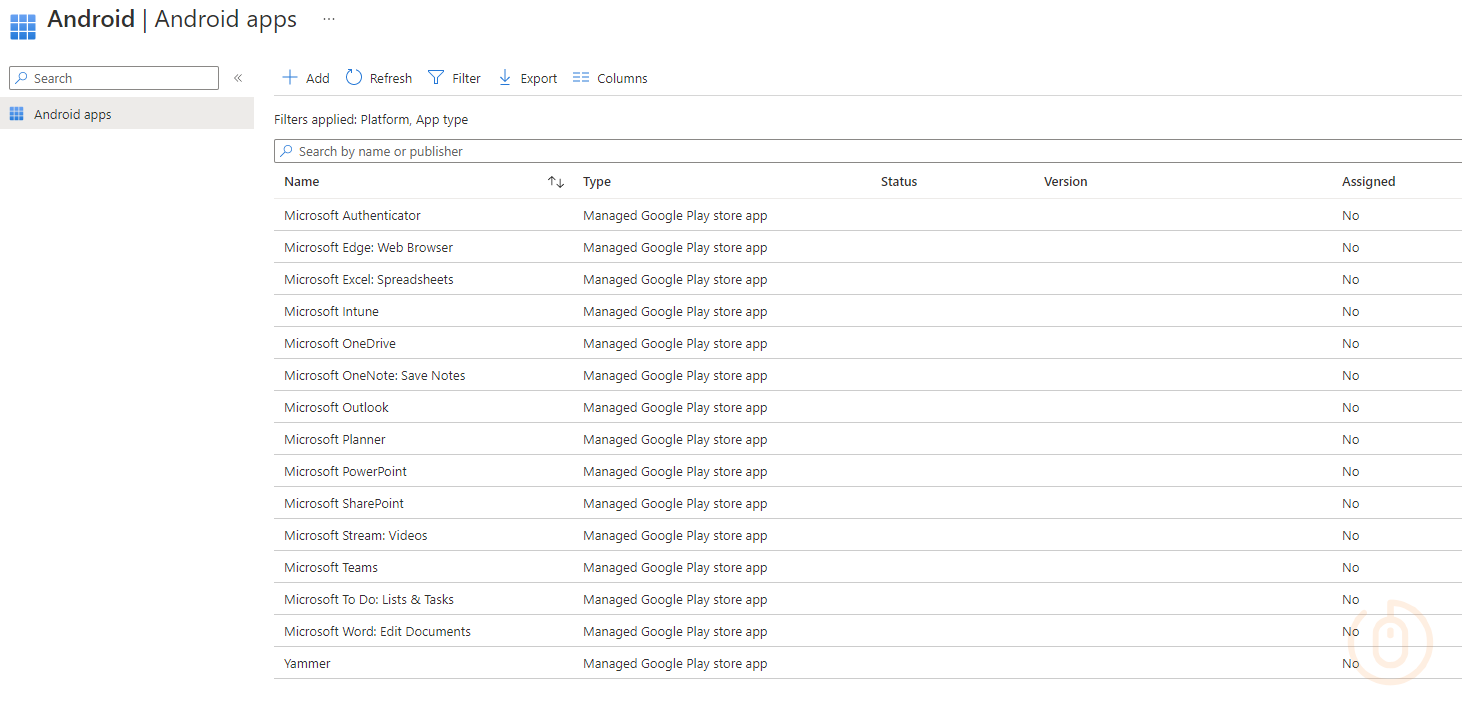This screenshot has height=714, width=1462.
Task: Collapse the sidebar with double chevron
Action: (x=238, y=78)
